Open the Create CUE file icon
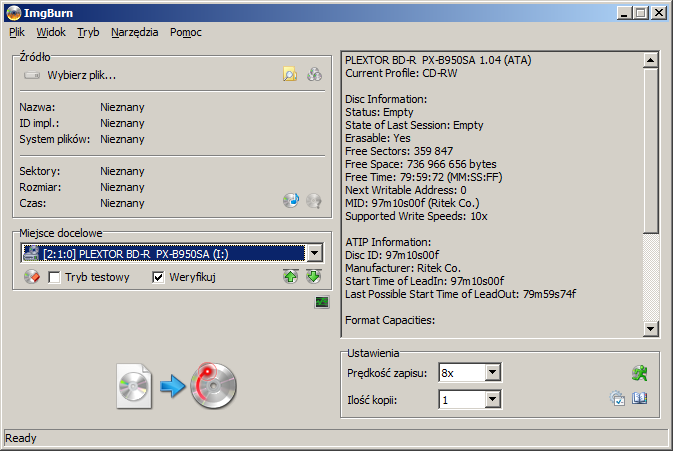The width and height of the screenshot is (673, 451). (314, 75)
